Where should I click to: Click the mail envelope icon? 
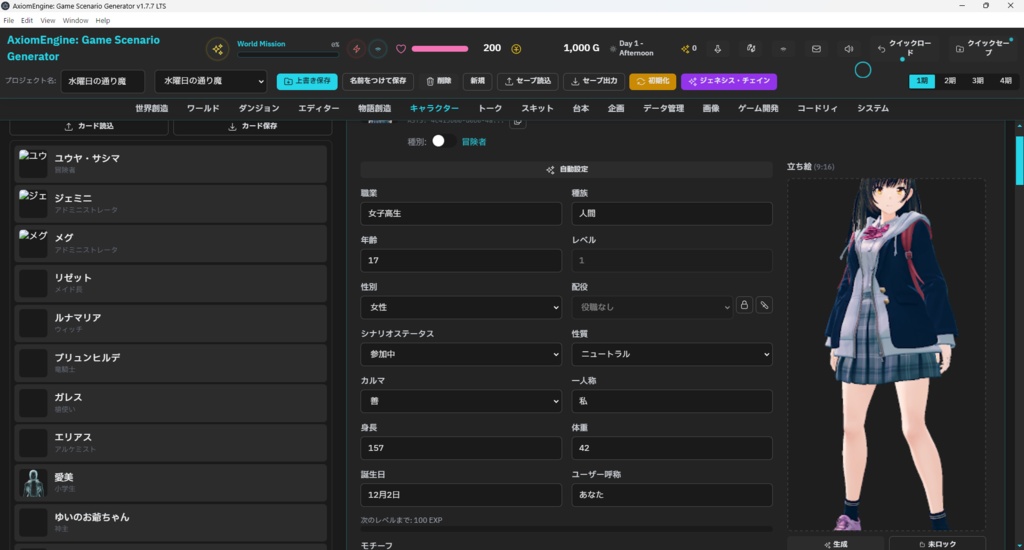(816, 49)
